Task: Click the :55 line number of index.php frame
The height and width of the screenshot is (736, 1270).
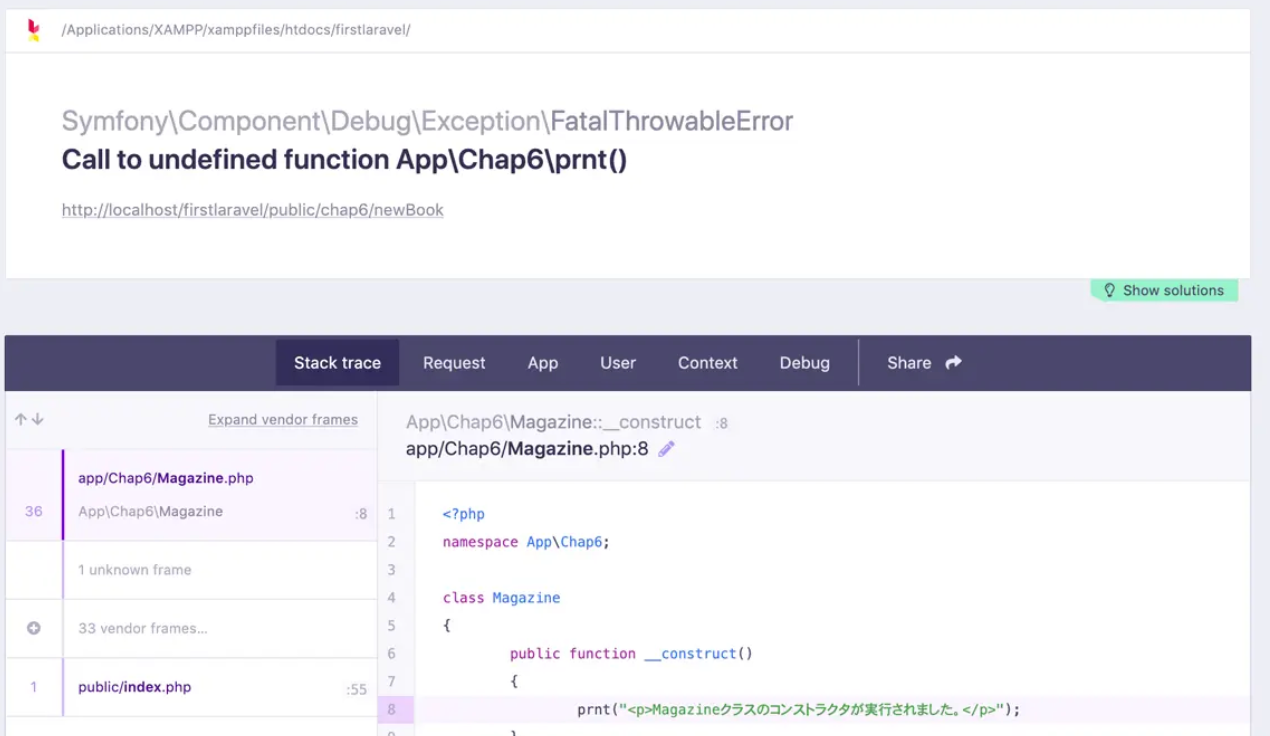Action: coord(357,689)
